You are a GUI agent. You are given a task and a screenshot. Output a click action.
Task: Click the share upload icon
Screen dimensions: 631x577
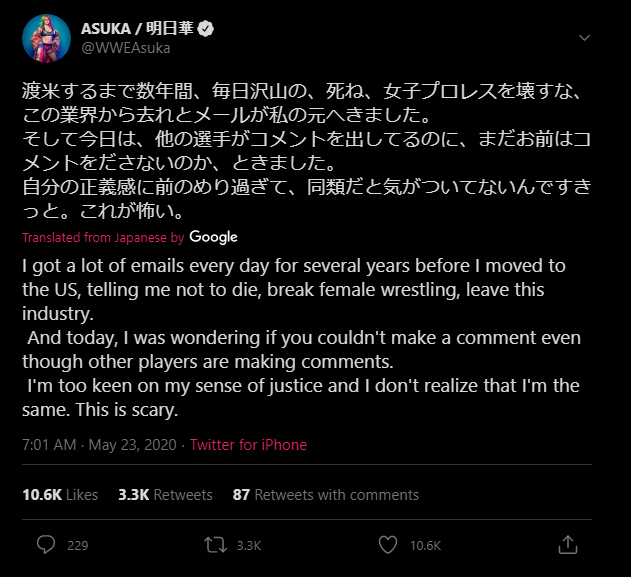[567, 545]
